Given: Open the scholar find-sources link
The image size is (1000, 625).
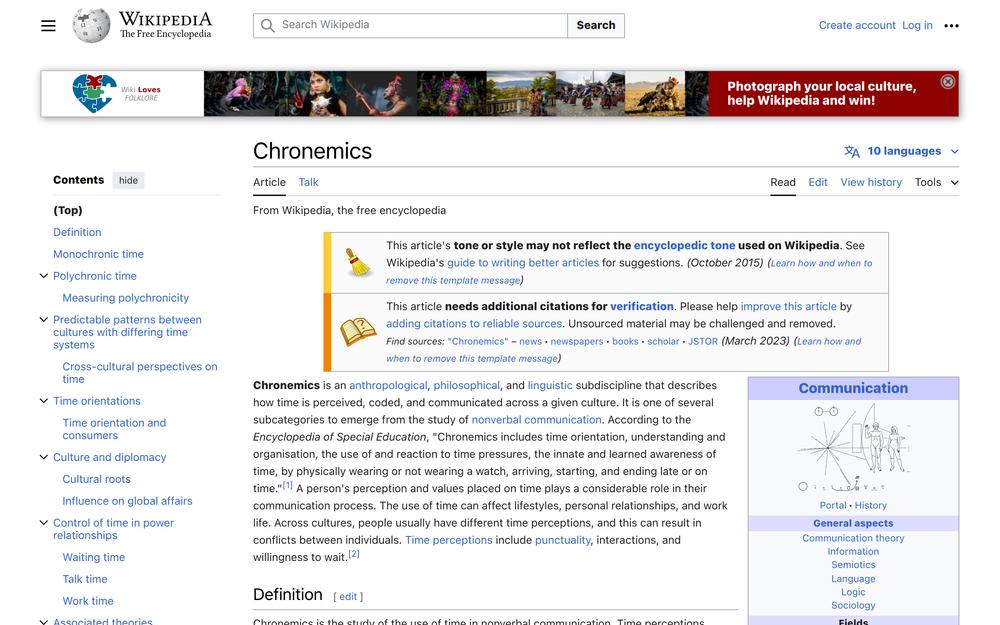Looking at the screenshot, I should (x=663, y=342).
